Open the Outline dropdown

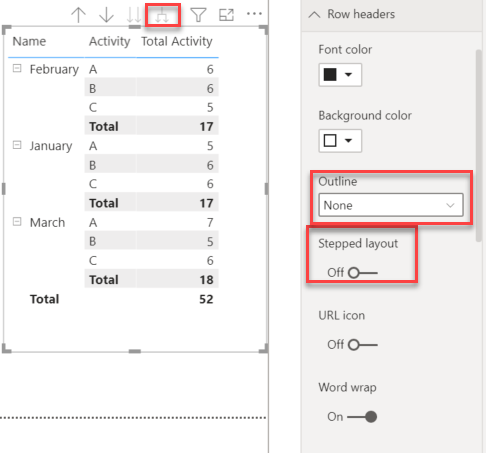tap(391, 205)
